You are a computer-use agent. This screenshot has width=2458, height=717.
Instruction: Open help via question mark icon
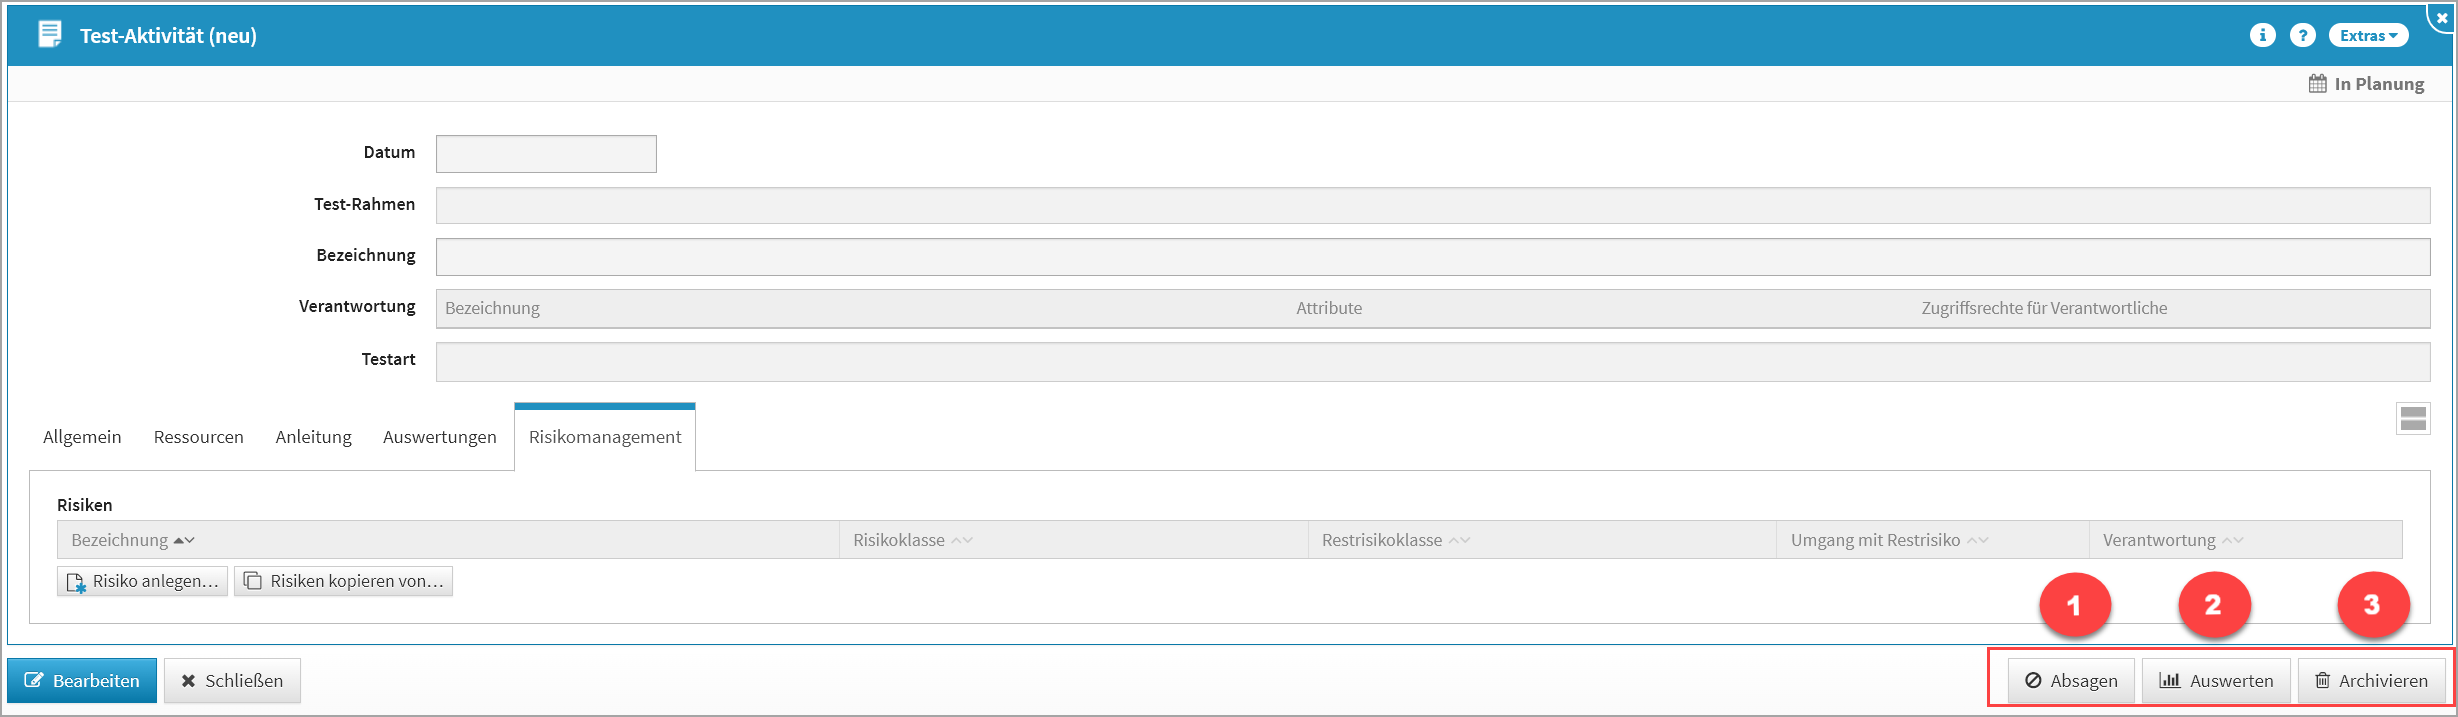(2303, 35)
